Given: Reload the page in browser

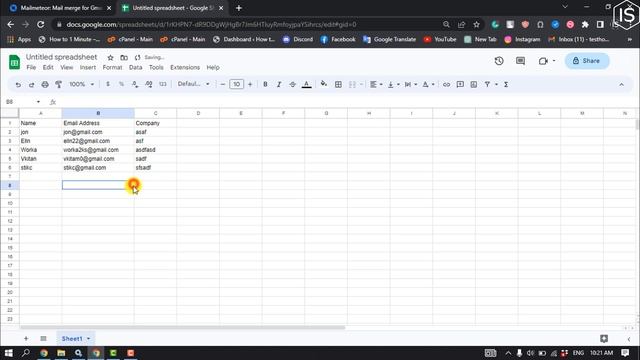Looking at the screenshot, I should pyautogui.click(x=40, y=24).
